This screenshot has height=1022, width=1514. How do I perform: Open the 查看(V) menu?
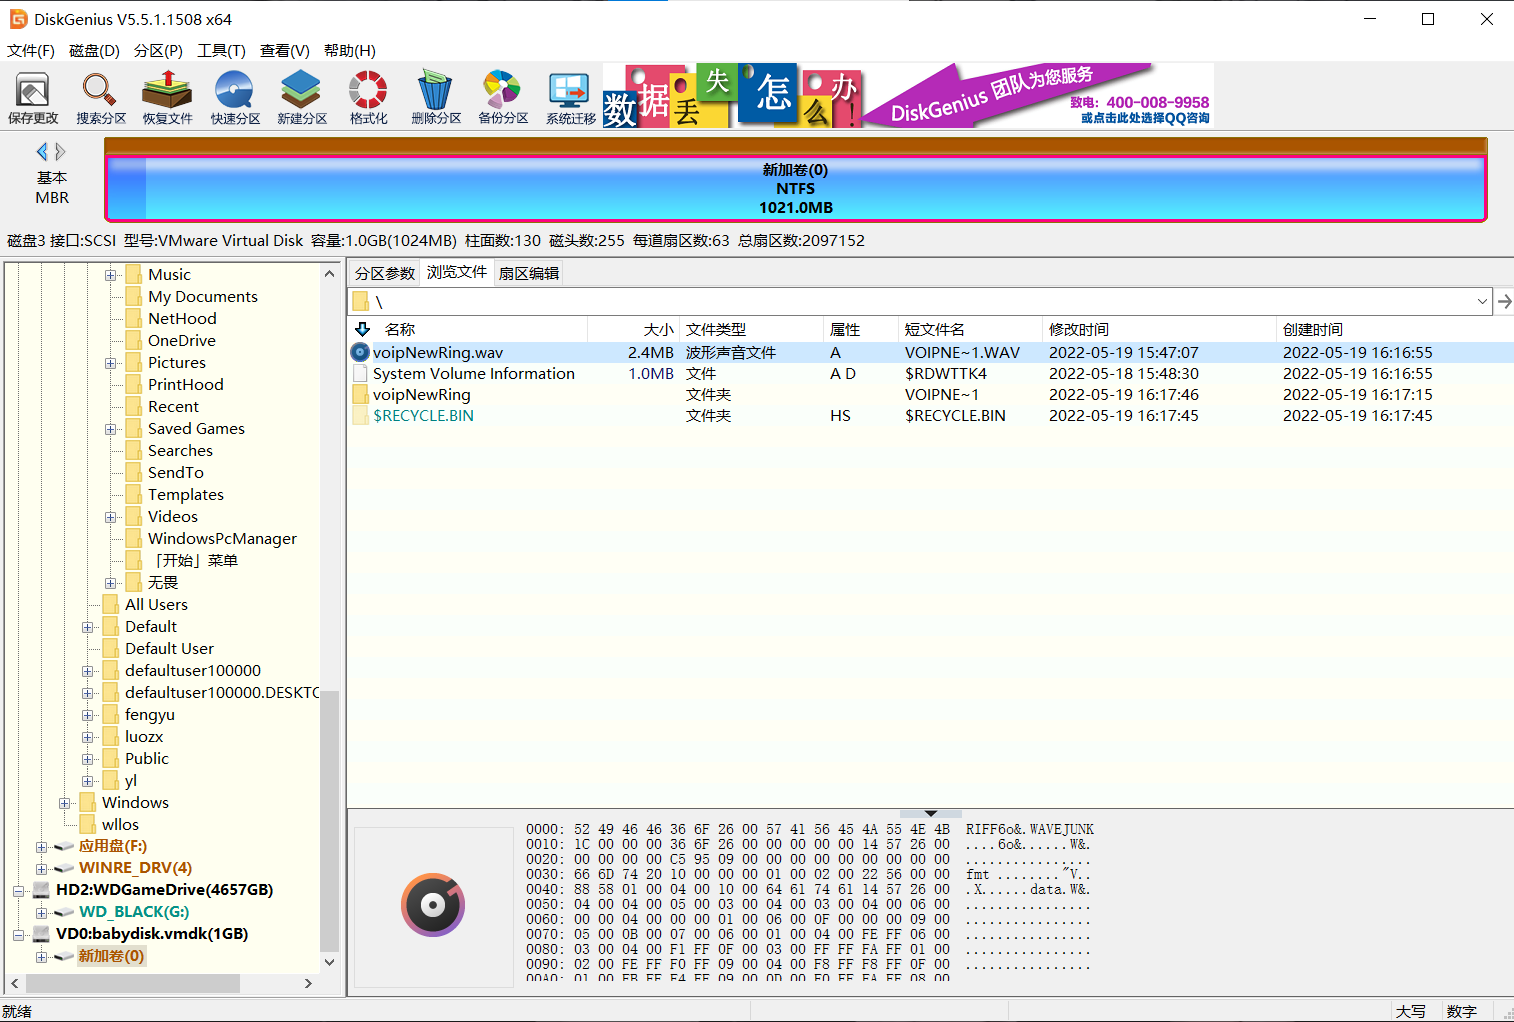285,51
